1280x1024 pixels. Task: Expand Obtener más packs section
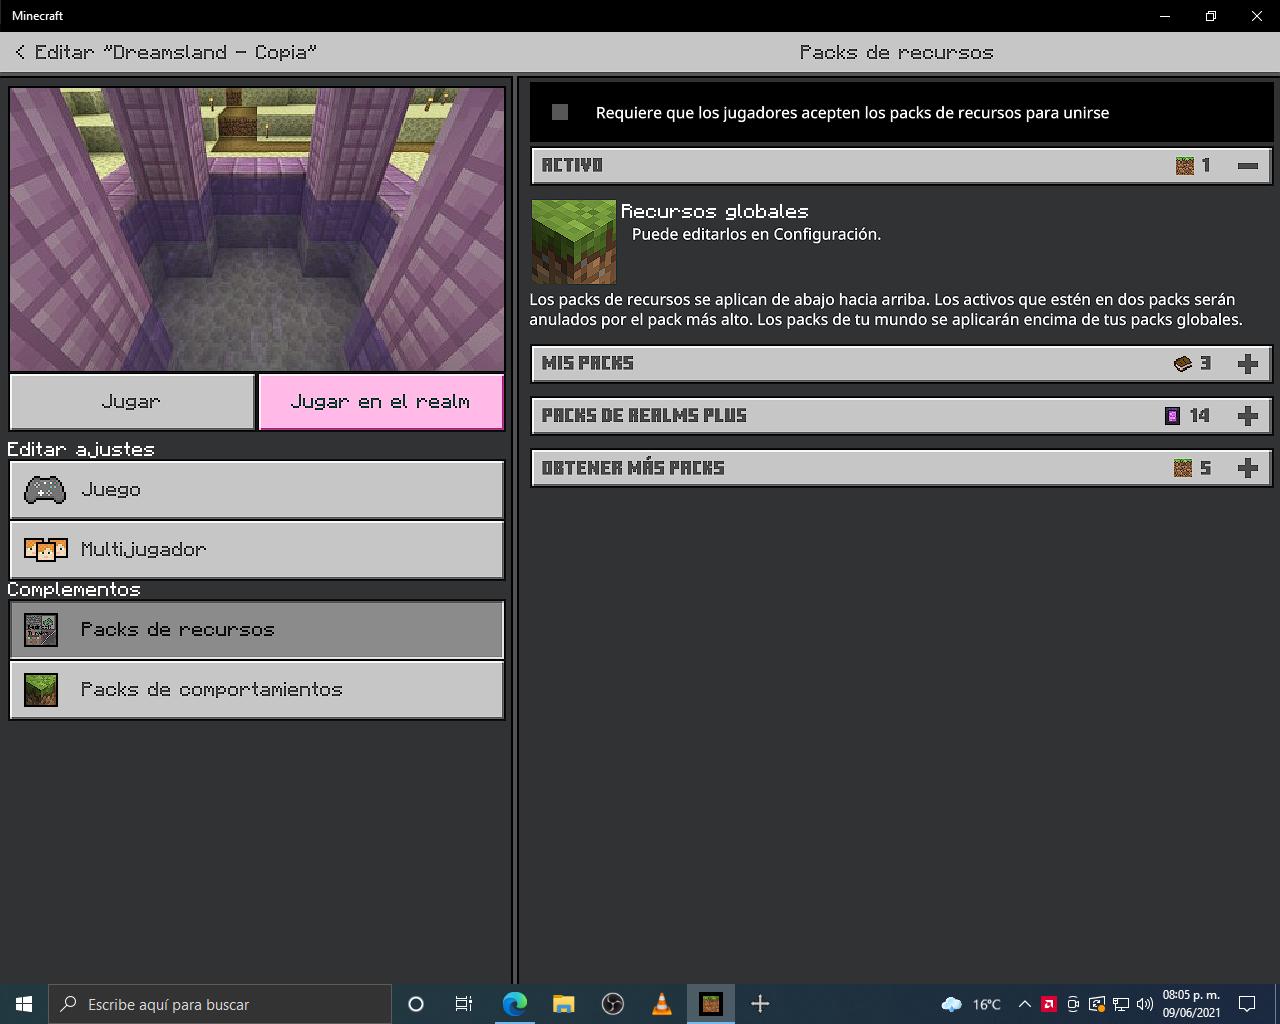[x=1247, y=468]
